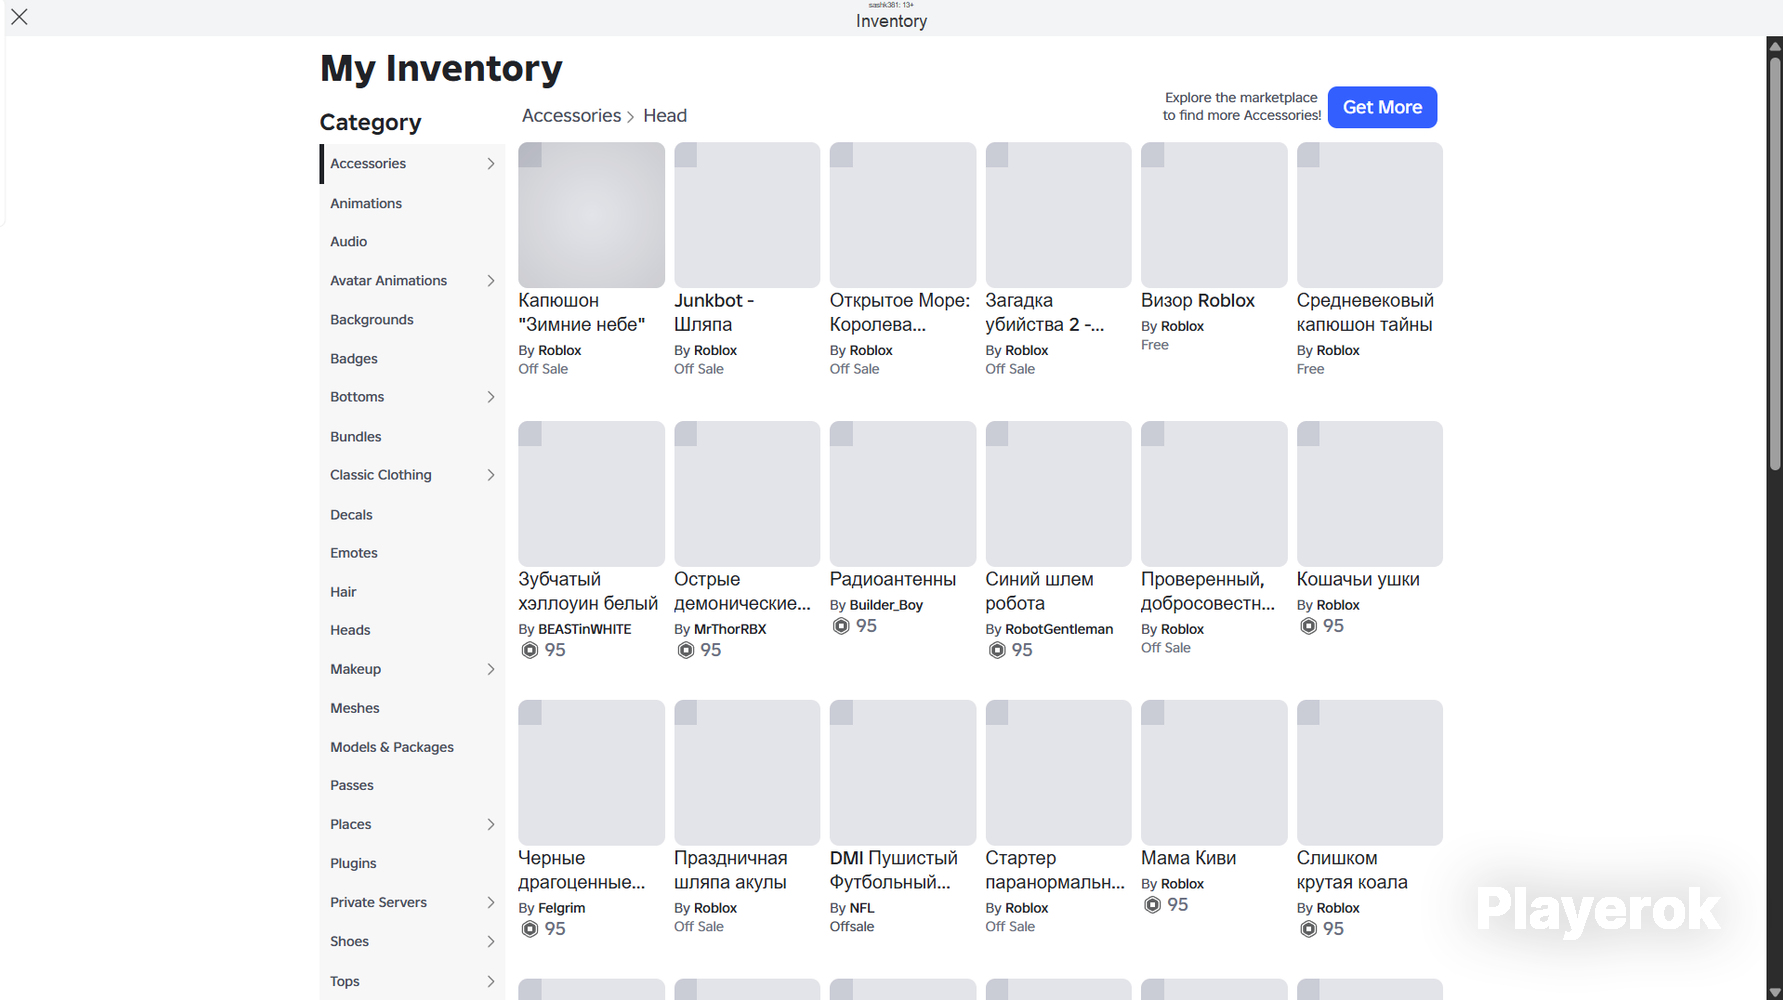1783x1000 pixels.
Task: Click Robux icon under Радиоантенны
Action: pos(842,626)
